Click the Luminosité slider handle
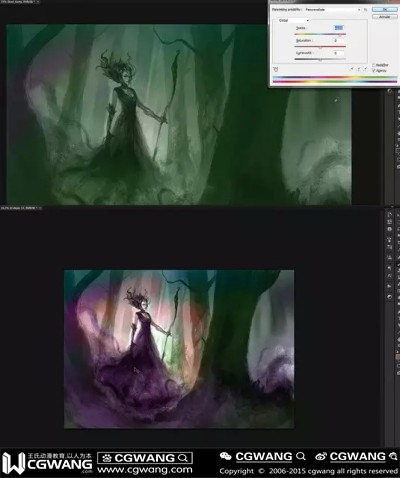400x478 pixels. click(x=320, y=60)
